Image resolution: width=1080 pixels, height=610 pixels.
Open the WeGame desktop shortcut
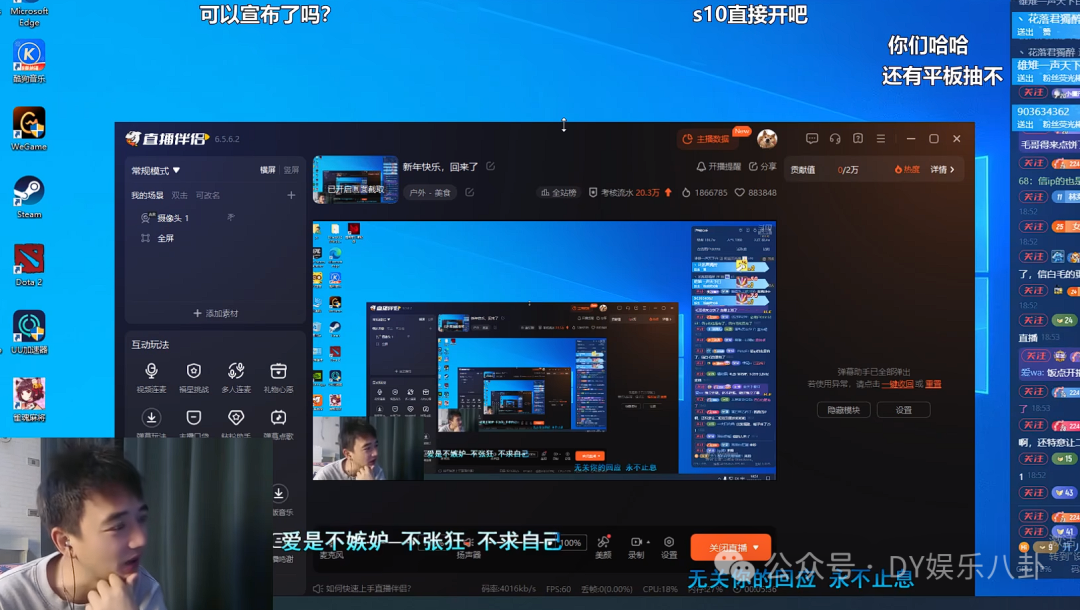[29, 129]
